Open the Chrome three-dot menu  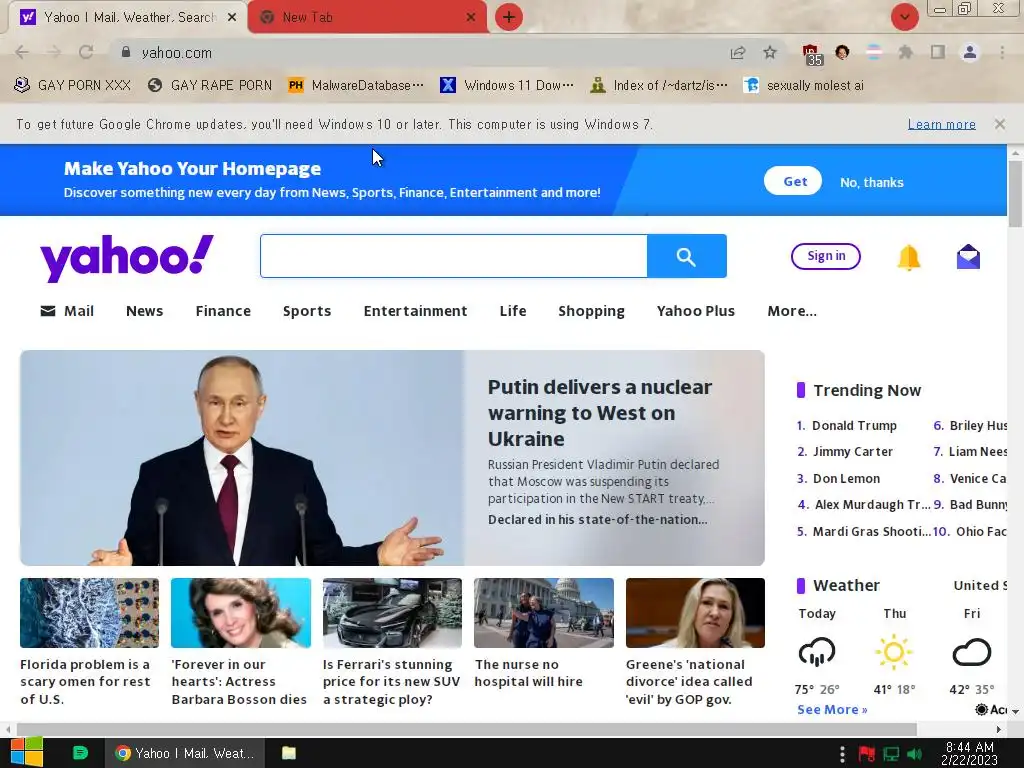click(1002, 53)
